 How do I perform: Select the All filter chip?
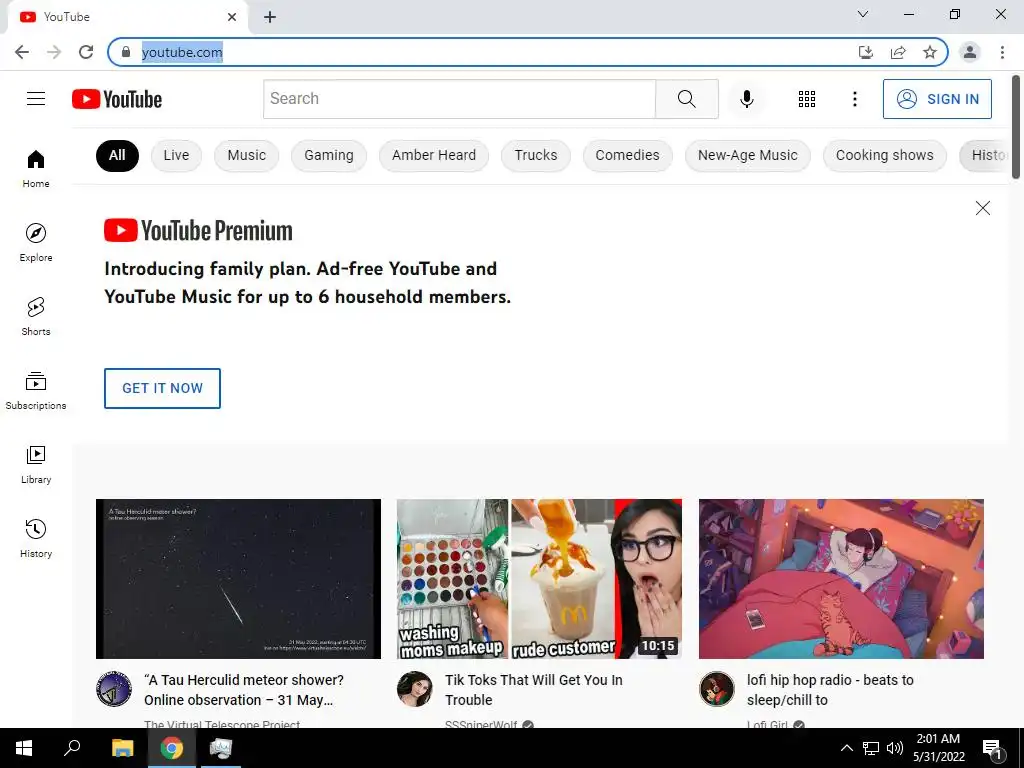tap(117, 155)
